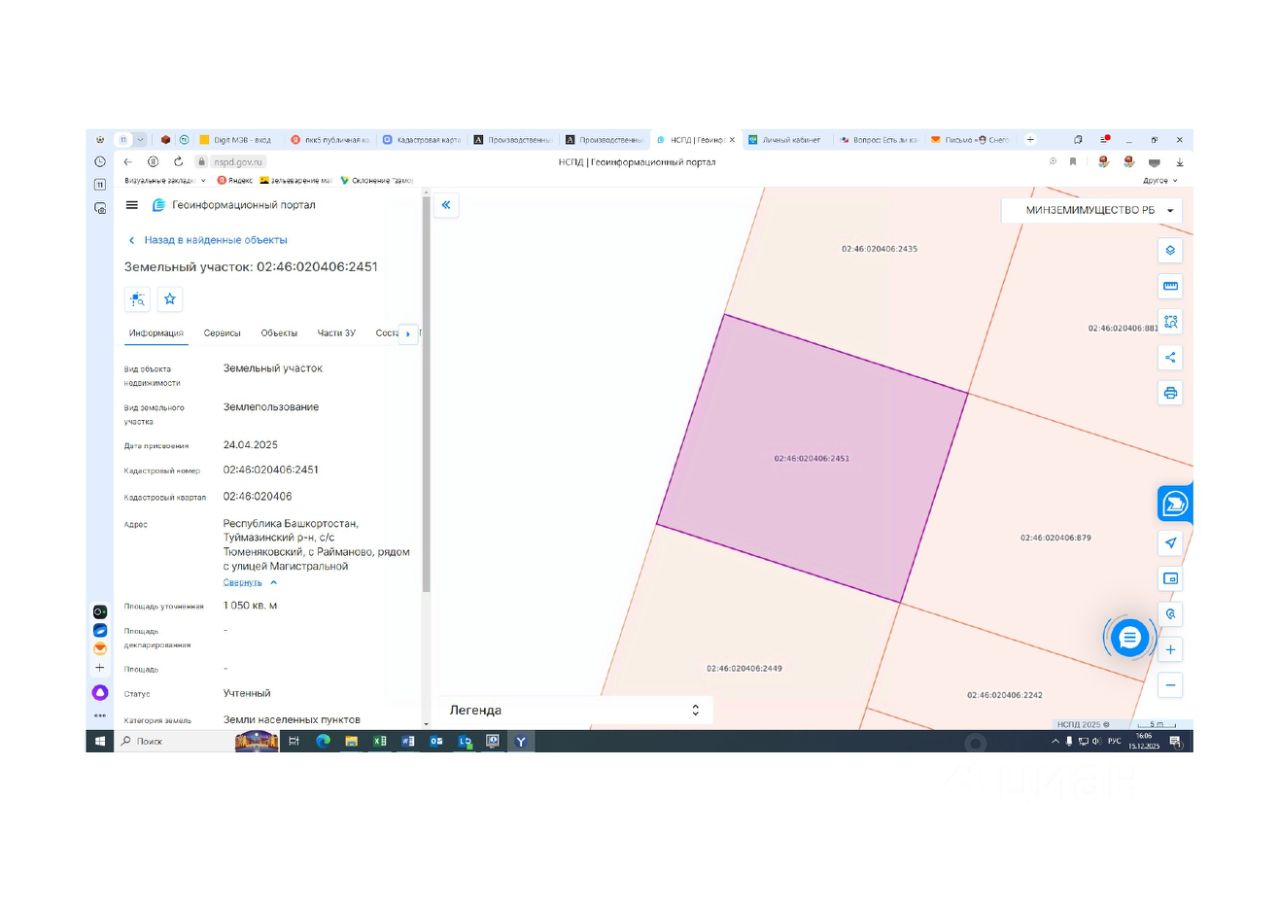
Task: Click the status value Учтенный
Action: (247, 693)
